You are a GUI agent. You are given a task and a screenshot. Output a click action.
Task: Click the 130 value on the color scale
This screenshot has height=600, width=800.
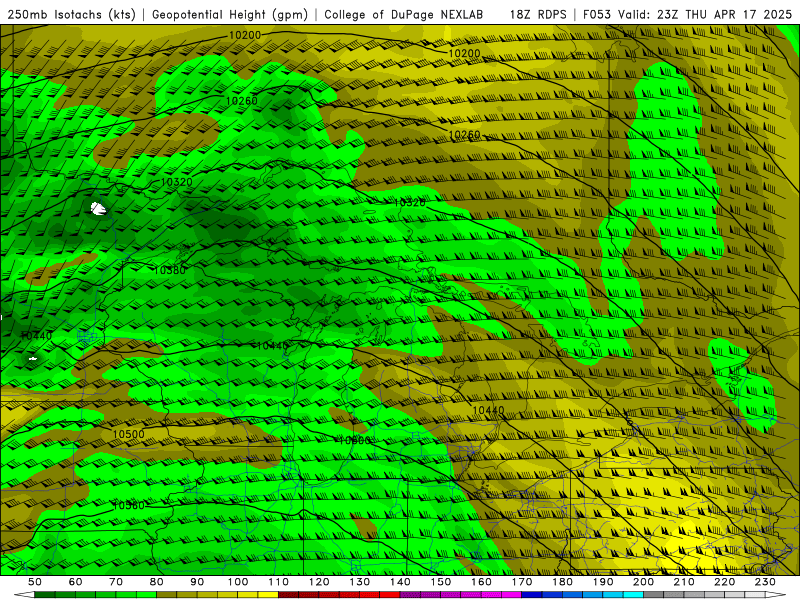(x=360, y=582)
